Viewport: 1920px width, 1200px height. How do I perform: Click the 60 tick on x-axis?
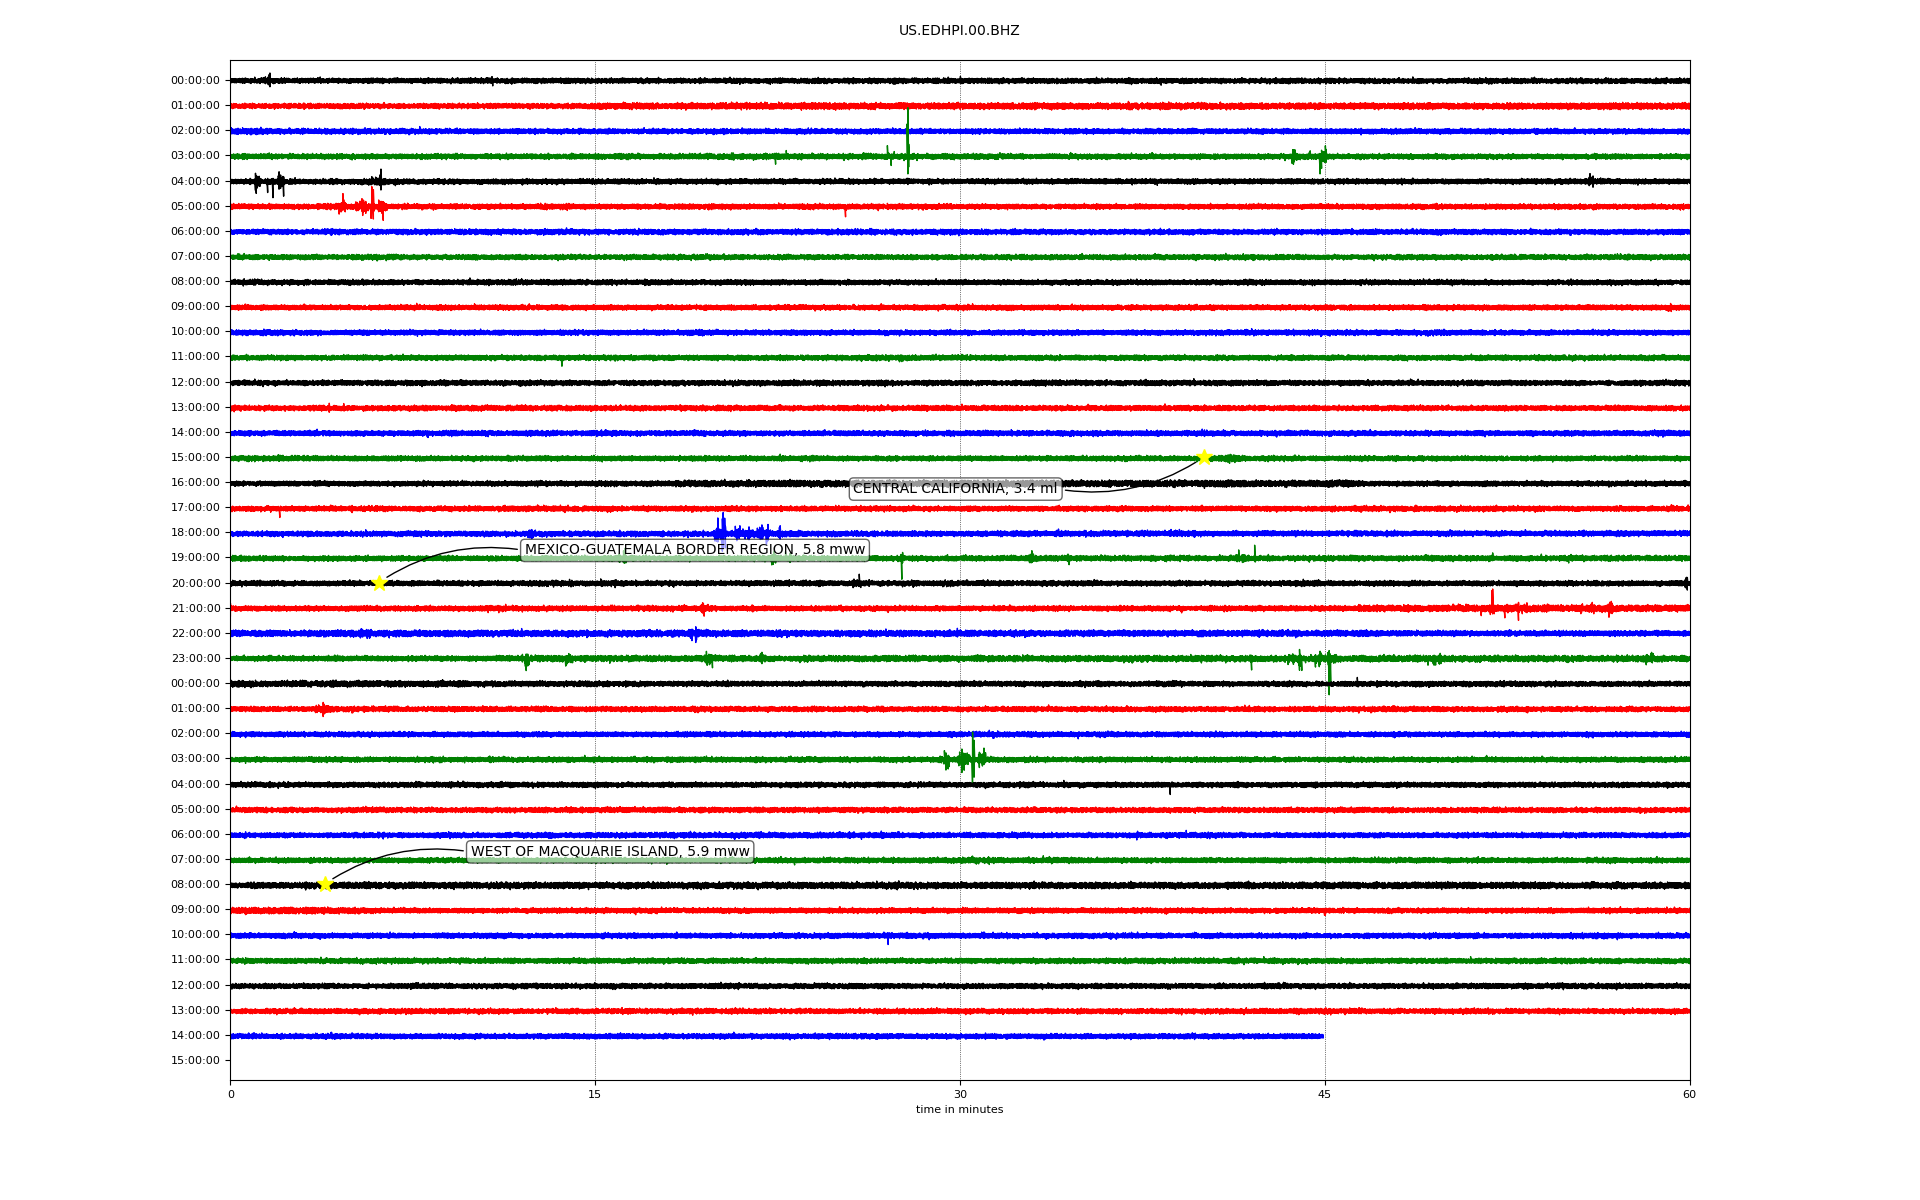tap(1688, 1094)
